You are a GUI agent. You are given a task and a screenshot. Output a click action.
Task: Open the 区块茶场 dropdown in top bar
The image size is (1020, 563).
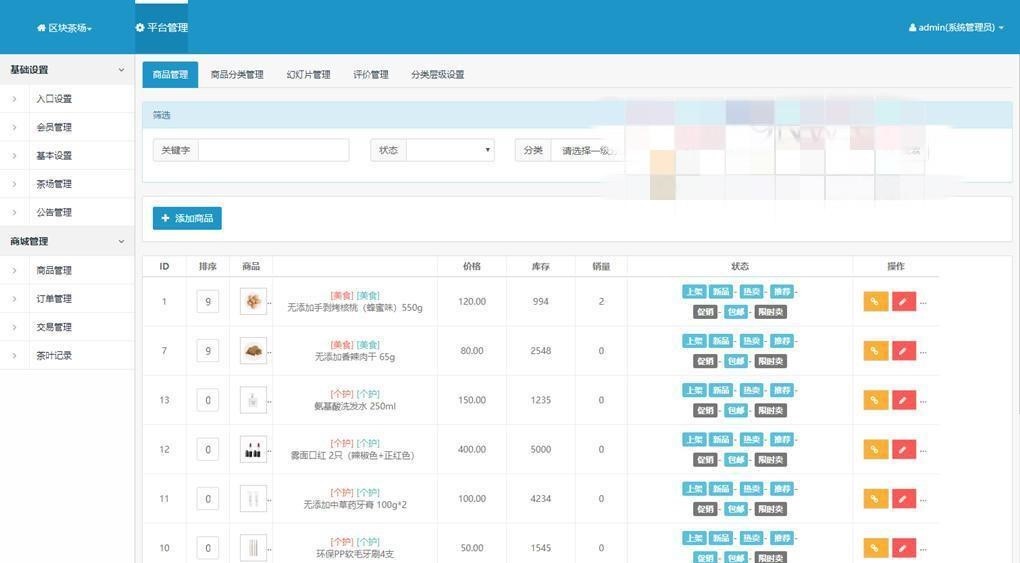[x=64, y=28]
